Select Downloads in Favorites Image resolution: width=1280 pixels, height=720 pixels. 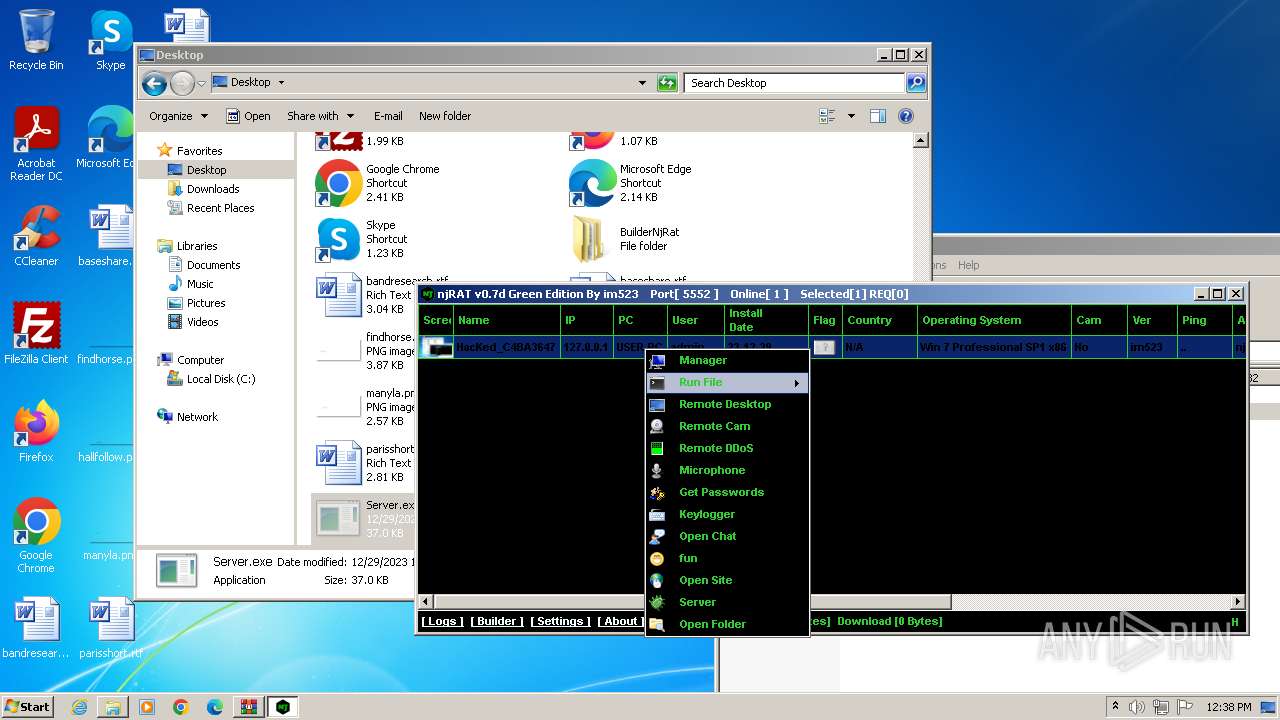point(213,189)
